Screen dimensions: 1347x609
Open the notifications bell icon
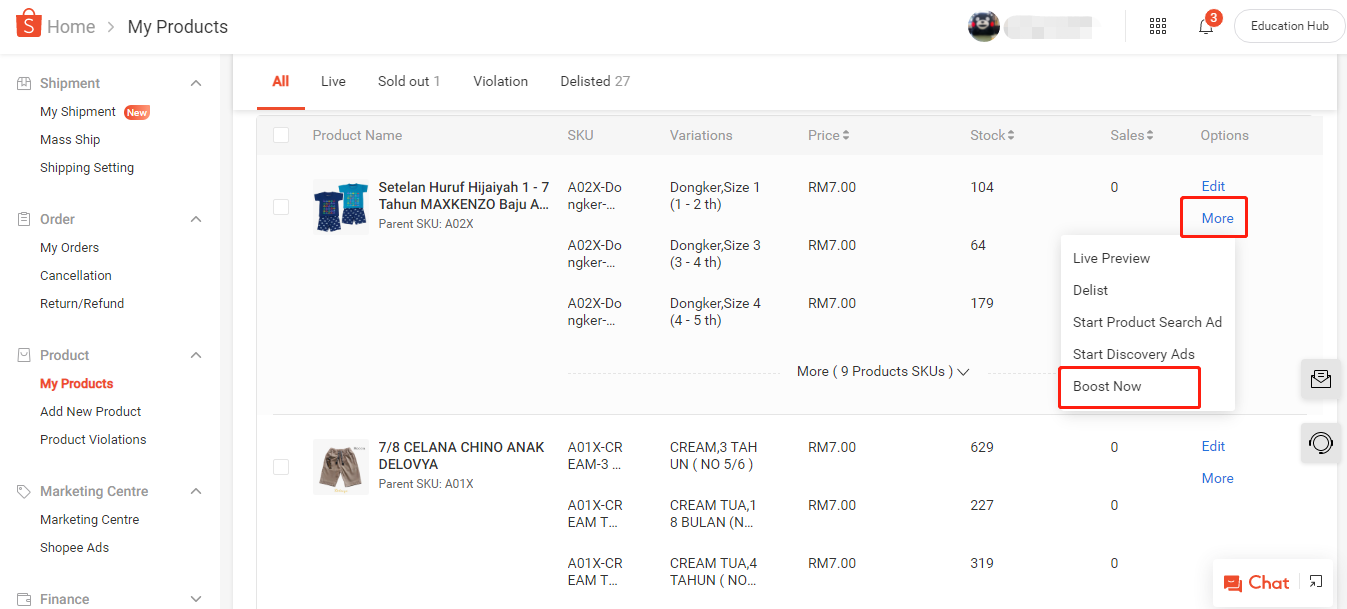pos(1206,27)
